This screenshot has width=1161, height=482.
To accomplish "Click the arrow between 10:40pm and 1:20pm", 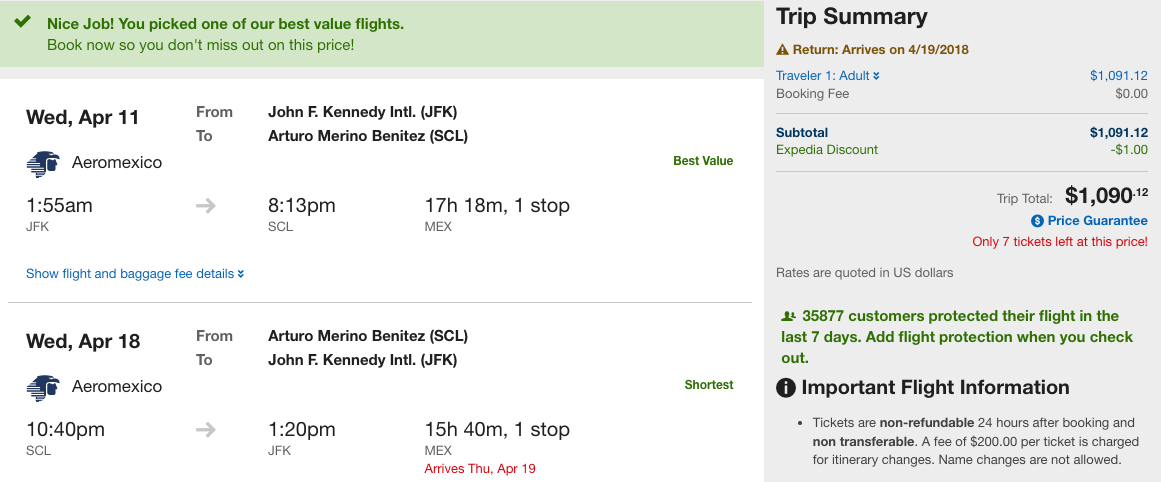I will (206, 430).
